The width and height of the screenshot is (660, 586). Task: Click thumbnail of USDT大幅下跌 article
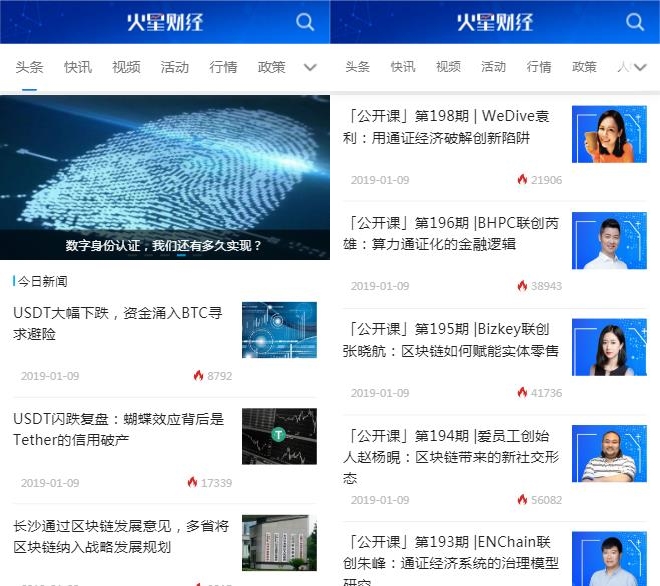click(279, 330)
